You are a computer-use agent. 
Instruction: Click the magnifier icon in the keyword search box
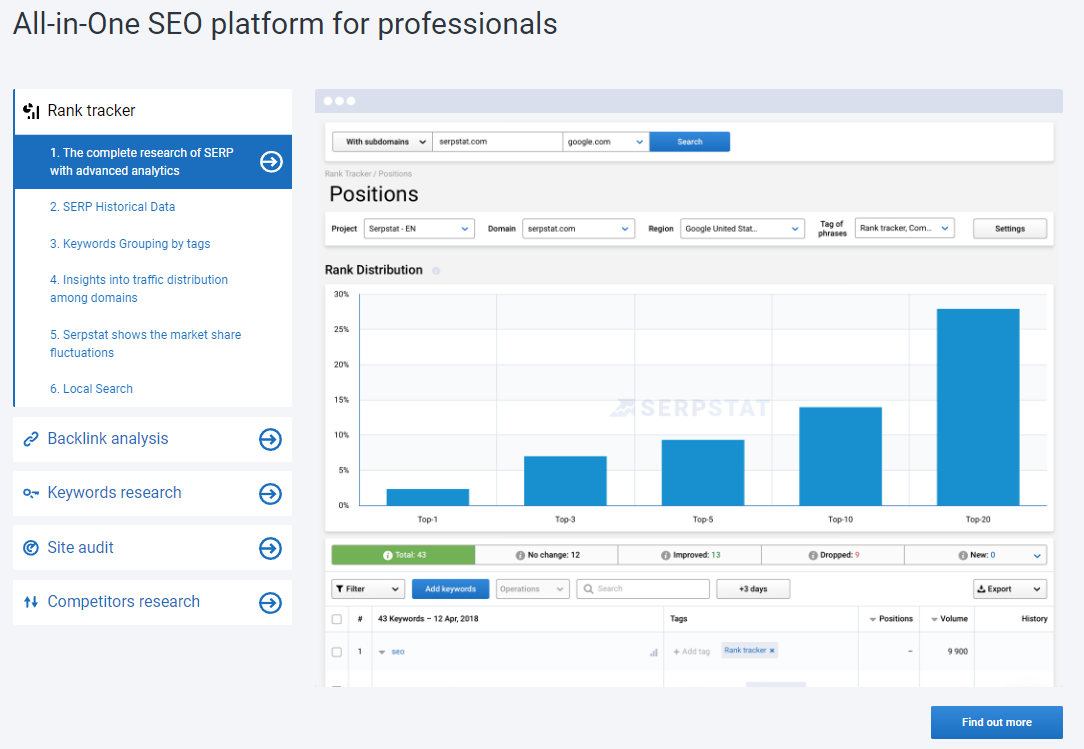pos(591,589)
